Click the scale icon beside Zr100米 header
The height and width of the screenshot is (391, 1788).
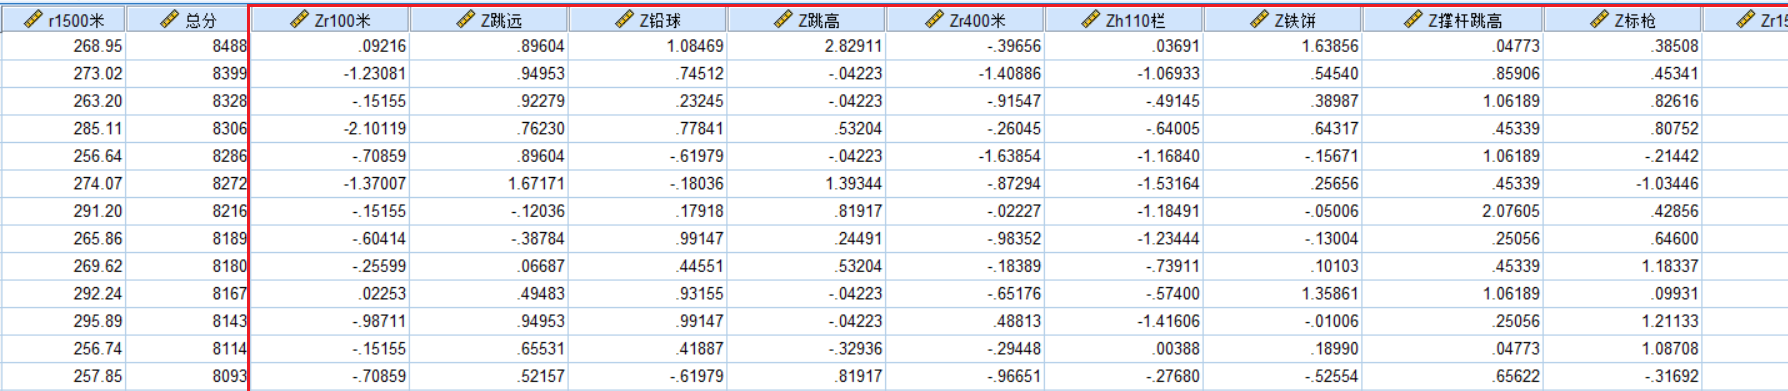pyautogui.click(x=299, y=19)
